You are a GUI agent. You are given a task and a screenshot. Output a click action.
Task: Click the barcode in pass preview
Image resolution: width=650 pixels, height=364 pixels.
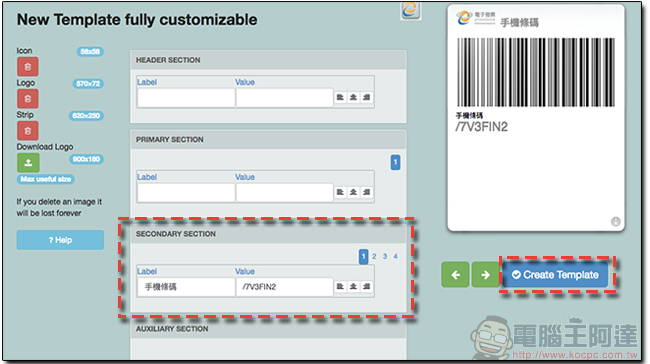point(536,73)
